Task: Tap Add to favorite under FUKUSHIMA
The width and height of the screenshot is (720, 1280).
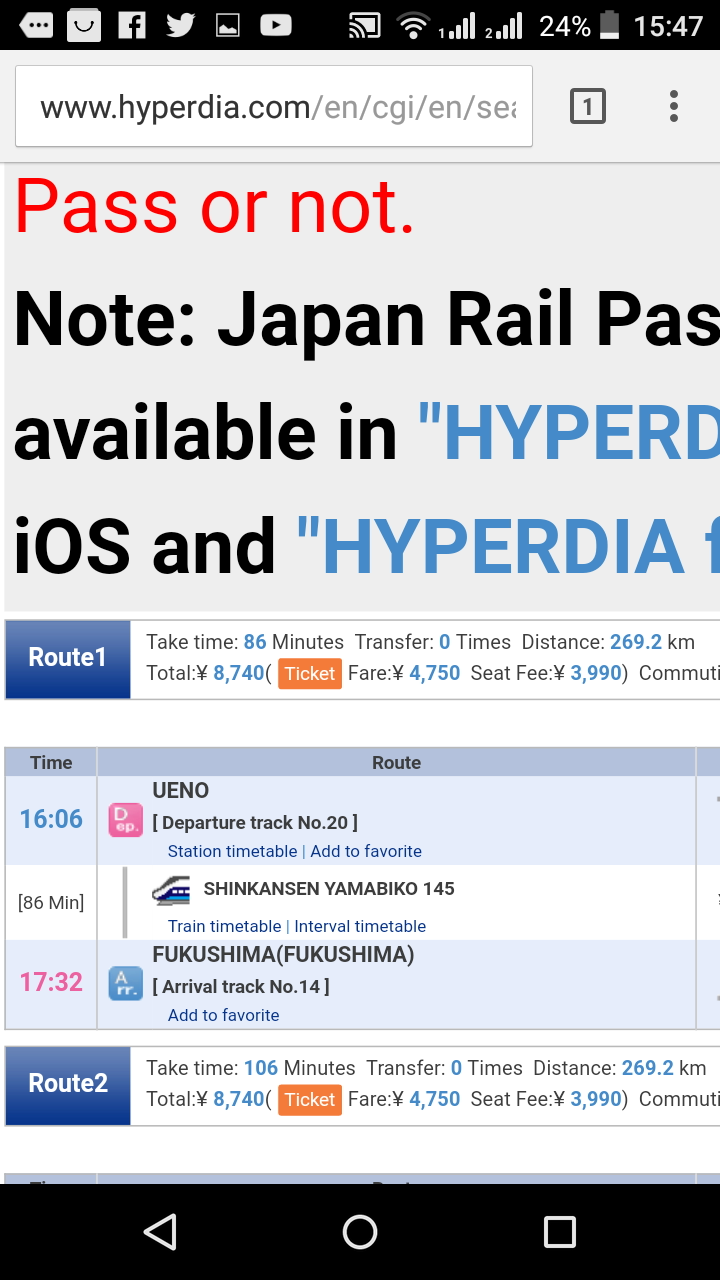Action: (x=224, y=1015)
